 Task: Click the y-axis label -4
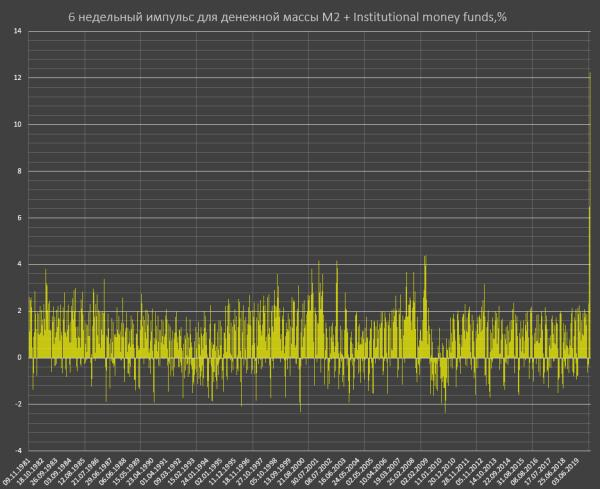pyautogui.click(x=18, y=451)
